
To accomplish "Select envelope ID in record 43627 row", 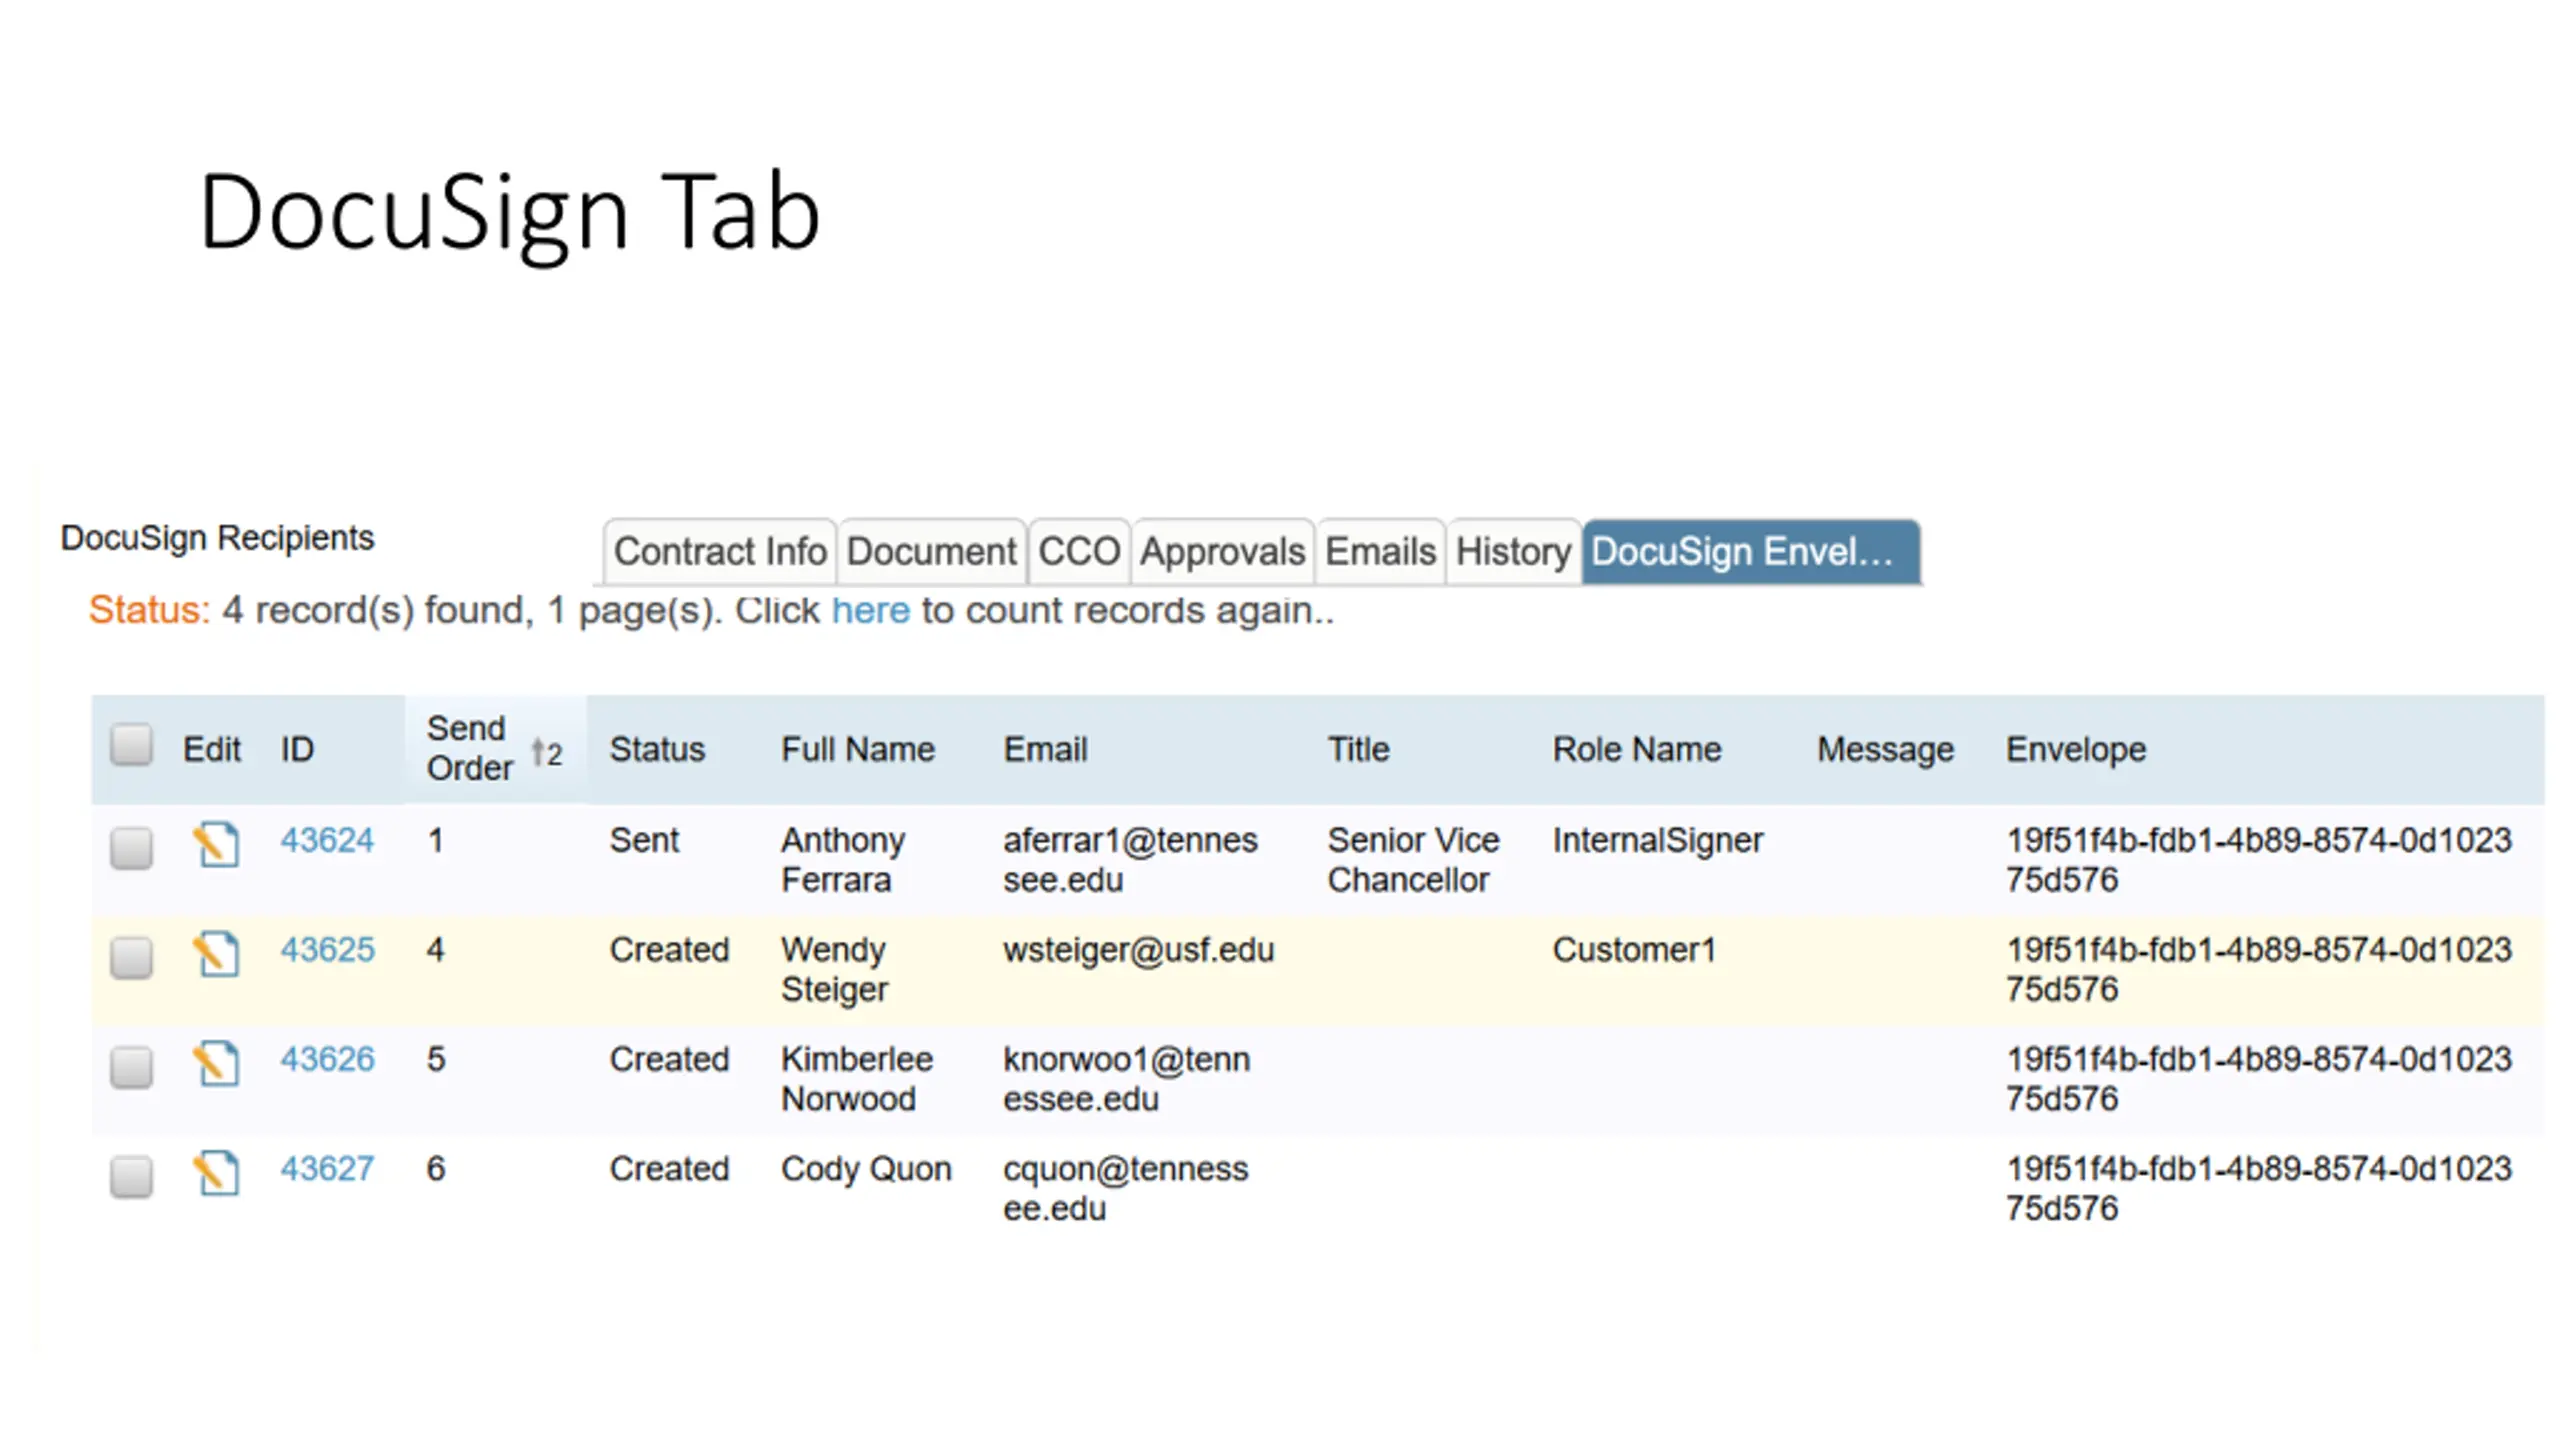I will (2259, 1188).
